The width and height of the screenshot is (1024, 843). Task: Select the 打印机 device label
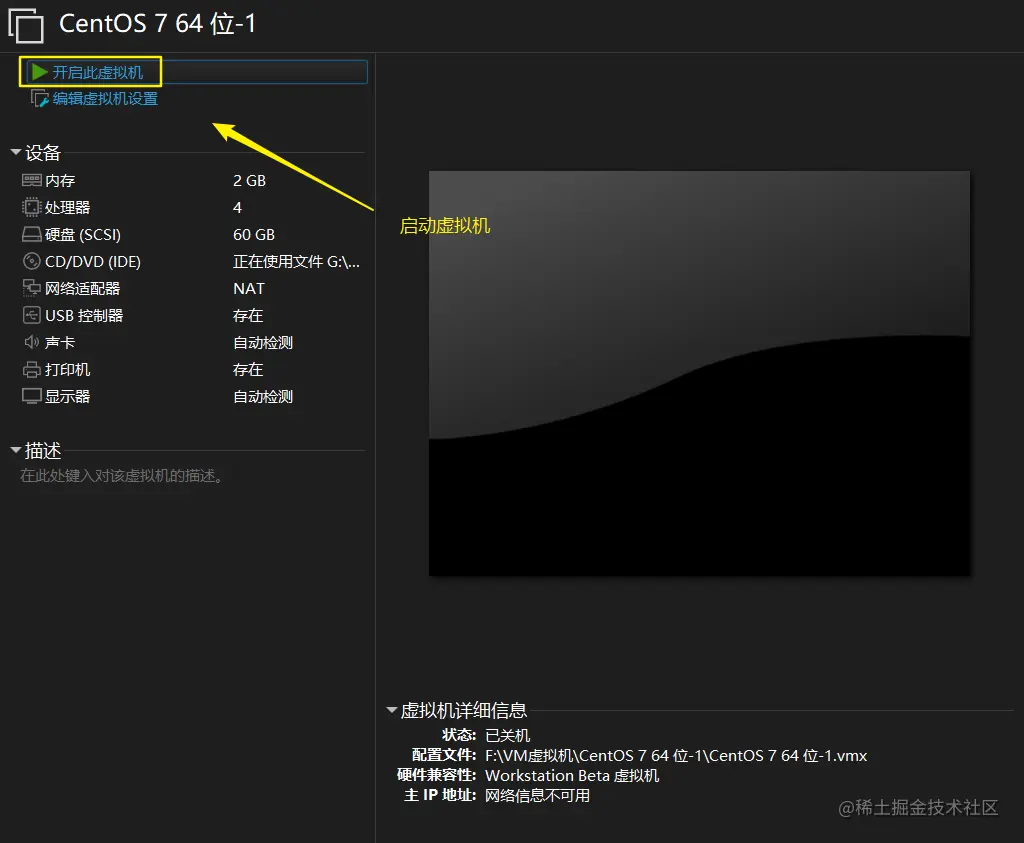point(67,370)
